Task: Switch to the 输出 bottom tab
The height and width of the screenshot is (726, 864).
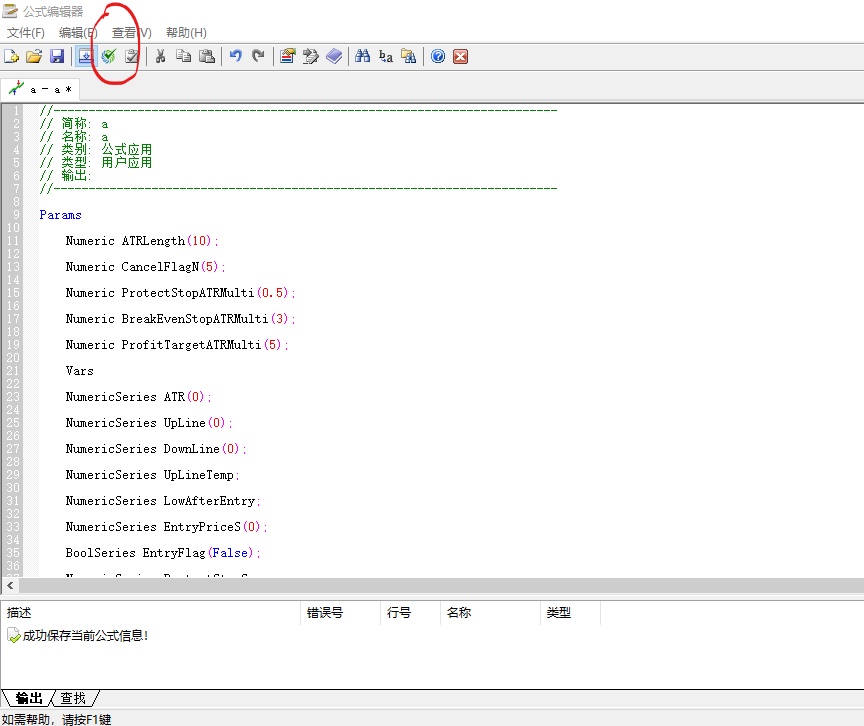Action: 28,698
